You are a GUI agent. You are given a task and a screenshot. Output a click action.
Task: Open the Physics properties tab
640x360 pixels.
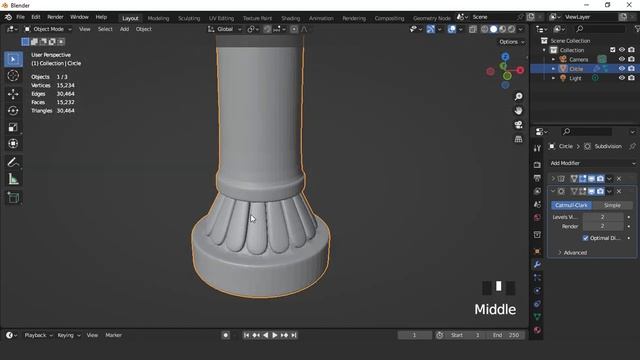click(537, 291)
